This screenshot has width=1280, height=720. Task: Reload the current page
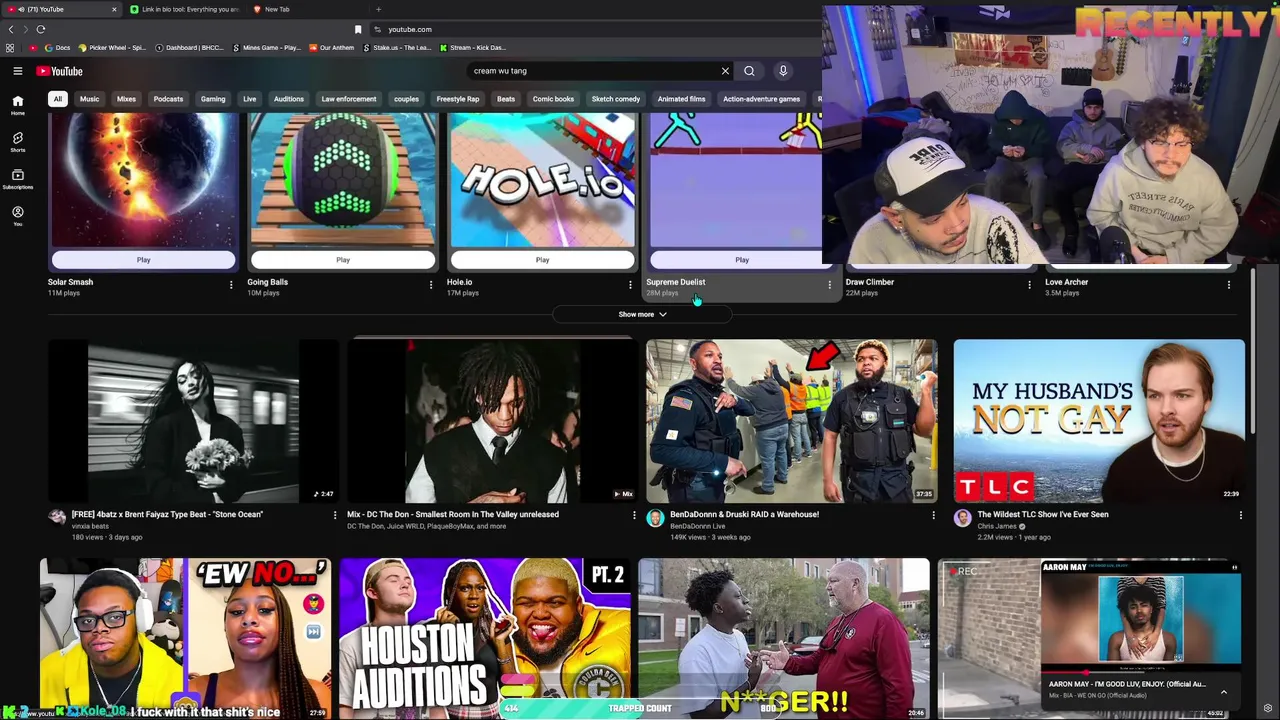tap(41, 29)
